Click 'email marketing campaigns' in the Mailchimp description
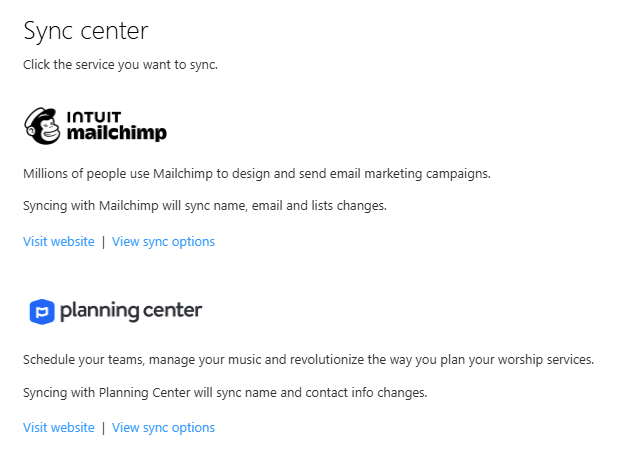This screenshot has height=468, width=628. [x=410, y=174]
